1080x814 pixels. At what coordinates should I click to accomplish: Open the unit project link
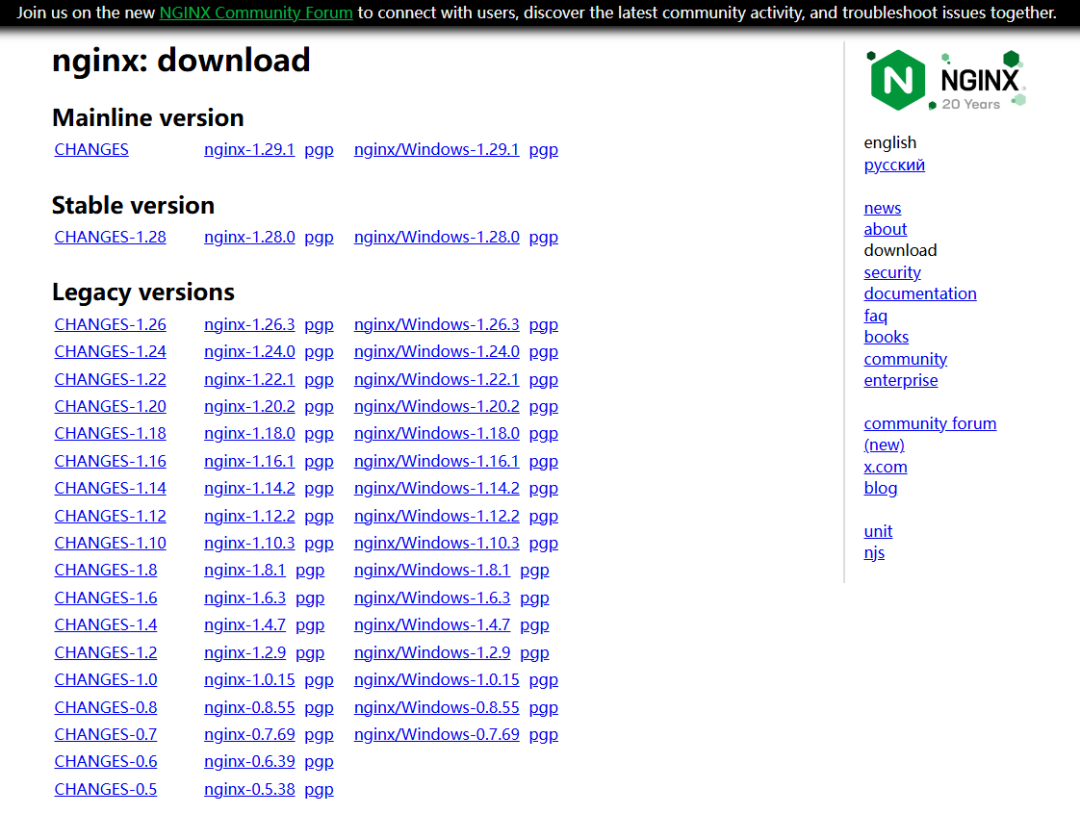[877, 530]
